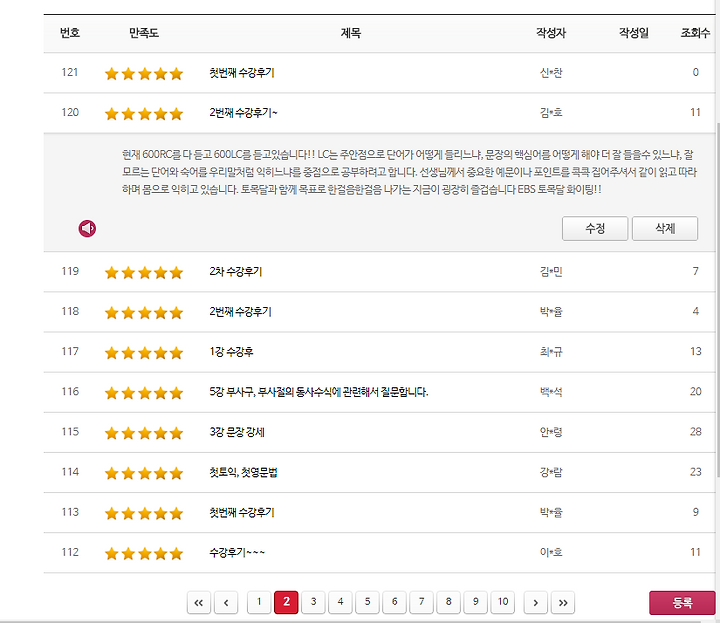The image size is (720, 623).
Task: Go to previous page with single-left arrow
Action: click(226, 602)
